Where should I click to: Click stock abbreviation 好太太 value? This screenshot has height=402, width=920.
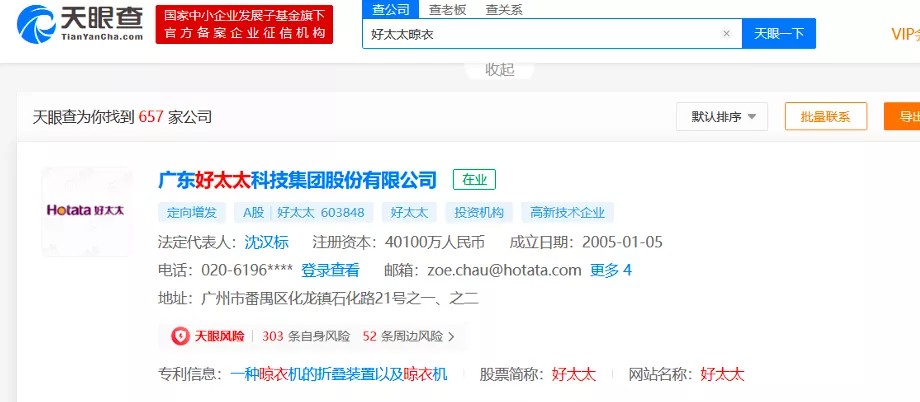[573, 374]
